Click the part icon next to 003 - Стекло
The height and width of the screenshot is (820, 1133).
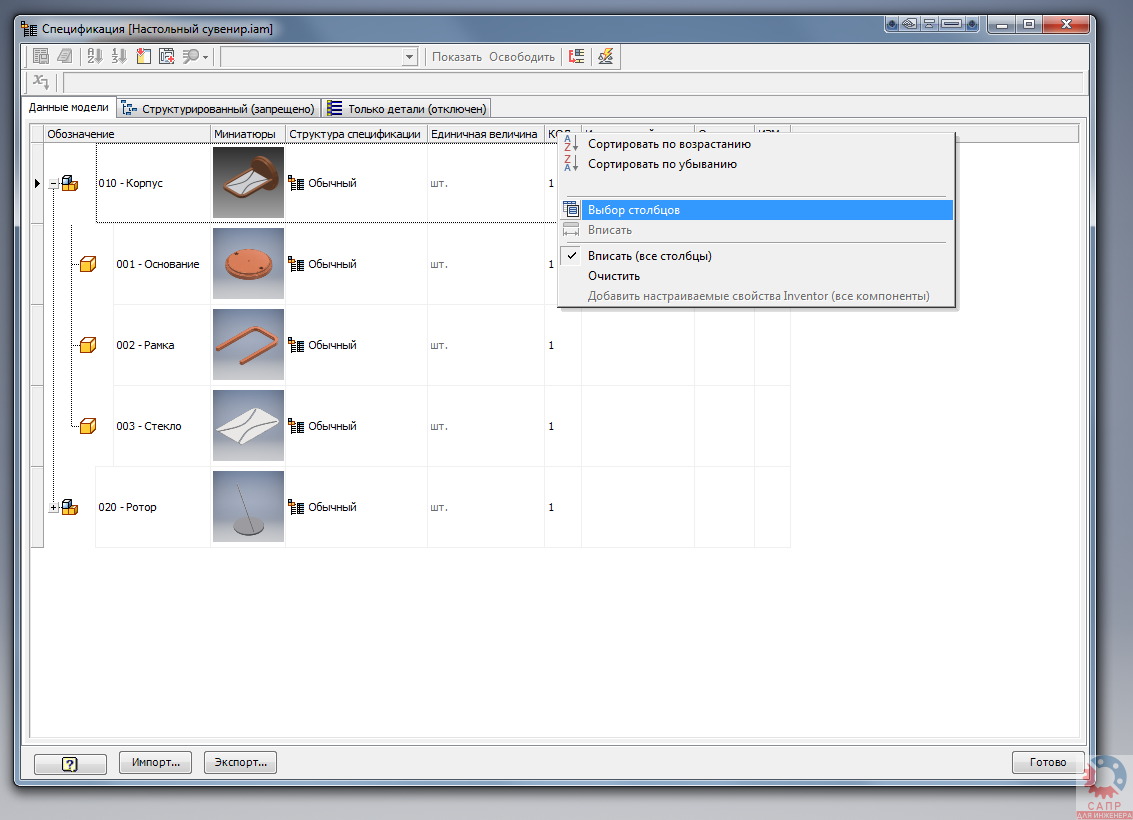pyautogui.click(x=87, y=426)
